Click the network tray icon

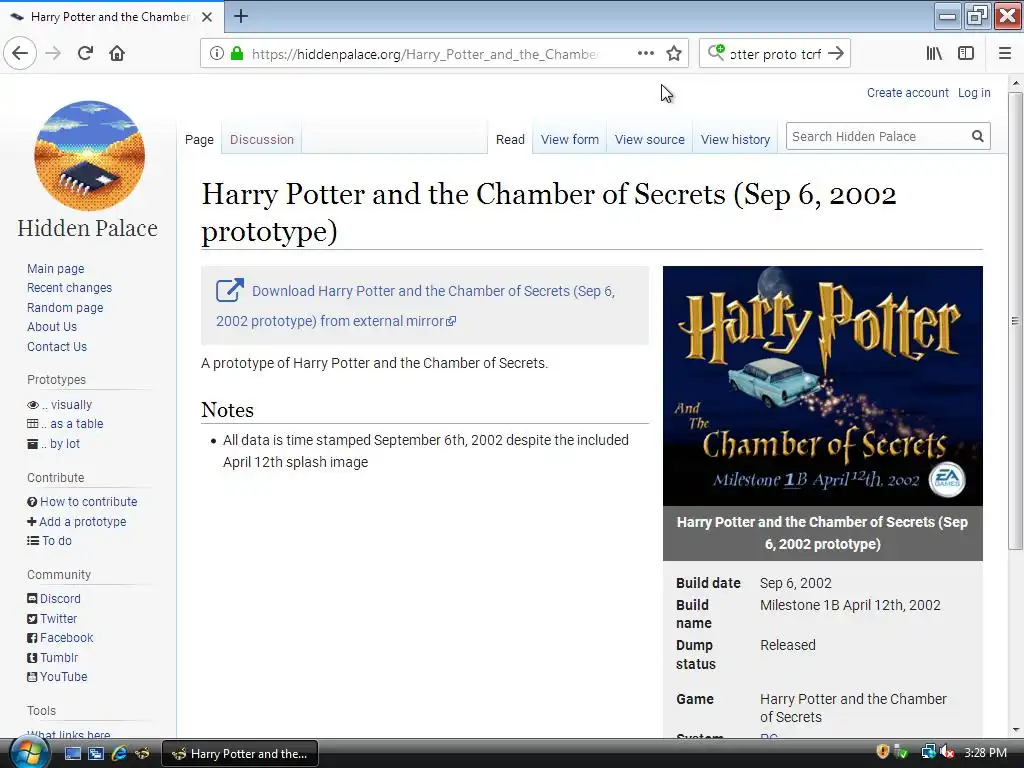[x=928, y=752]
